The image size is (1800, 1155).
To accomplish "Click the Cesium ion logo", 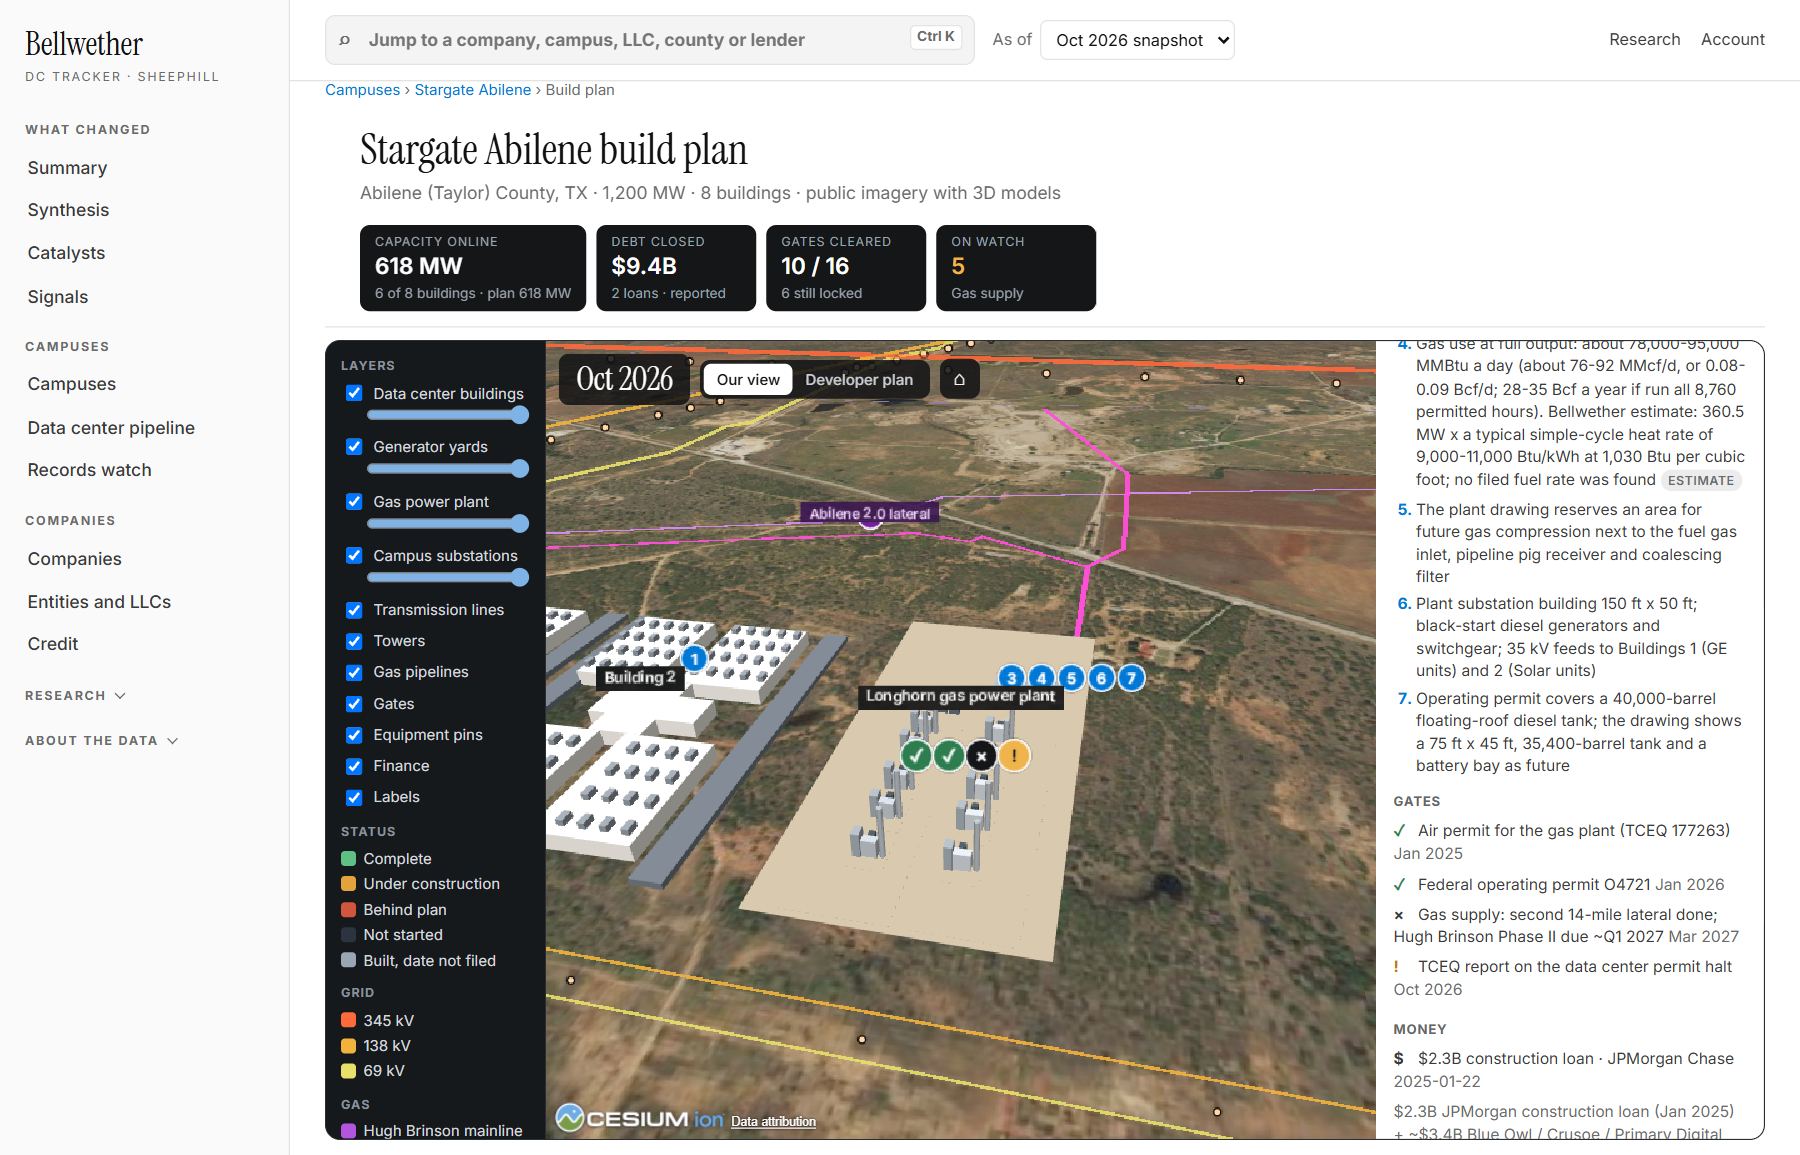I will point(639,1118).
